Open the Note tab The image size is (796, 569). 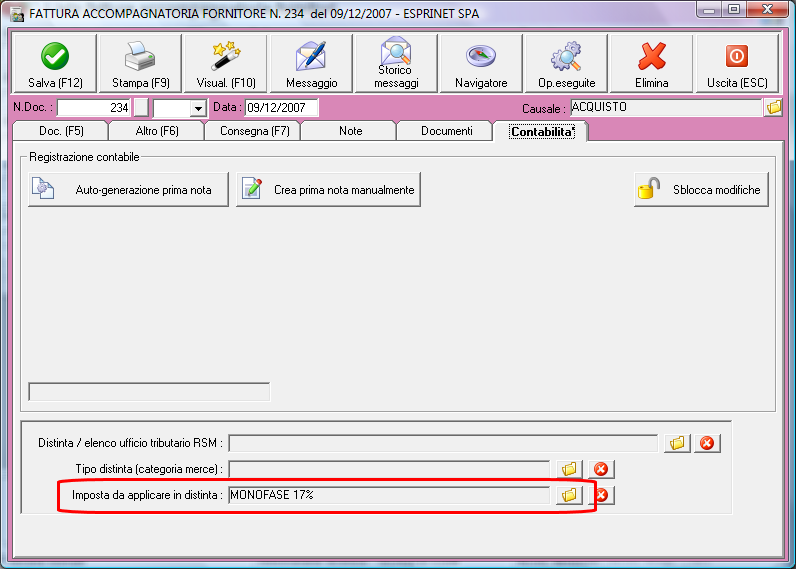(x=350, y=131)
